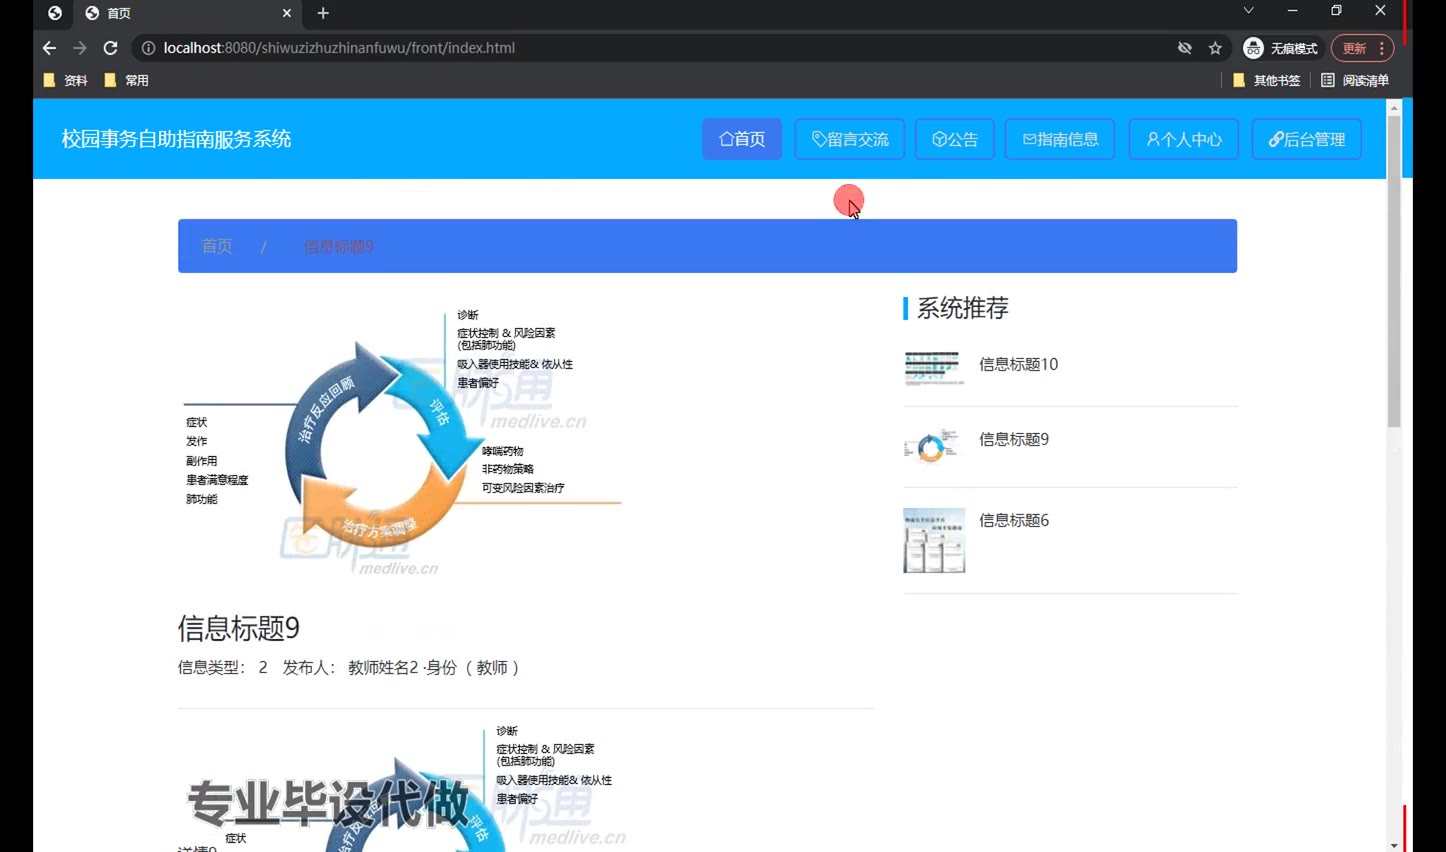1446x852 pixels.
Task: Click the 信息标题6 thumbnail image
Action: click(x=934, y=540)
